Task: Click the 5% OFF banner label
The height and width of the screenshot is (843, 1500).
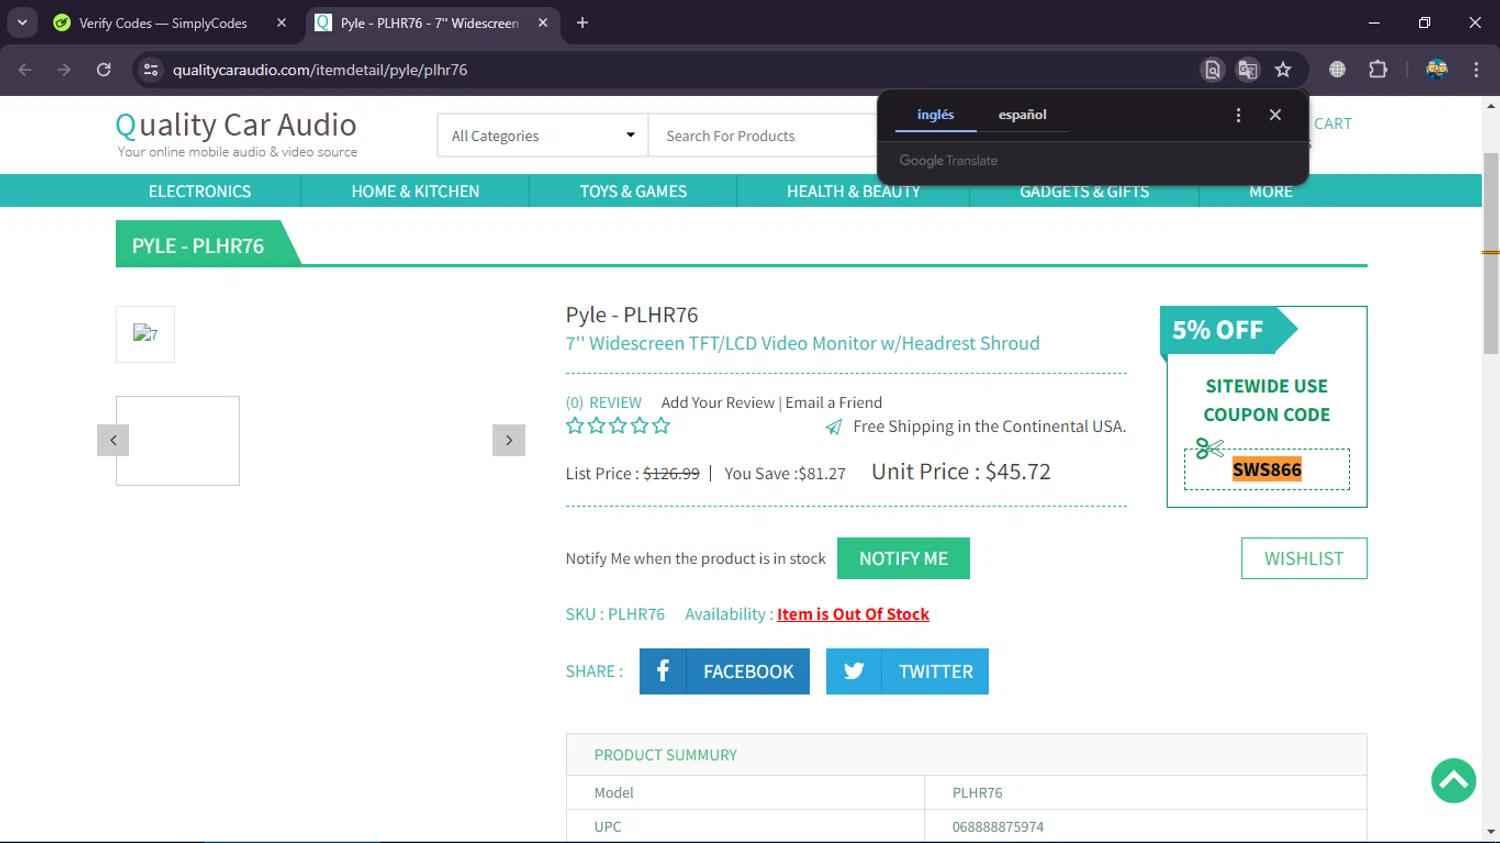Action: 1218,330
